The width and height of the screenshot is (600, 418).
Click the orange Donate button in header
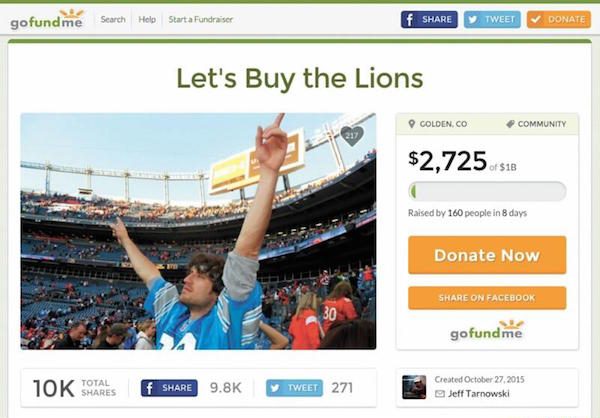click(558, 20)
